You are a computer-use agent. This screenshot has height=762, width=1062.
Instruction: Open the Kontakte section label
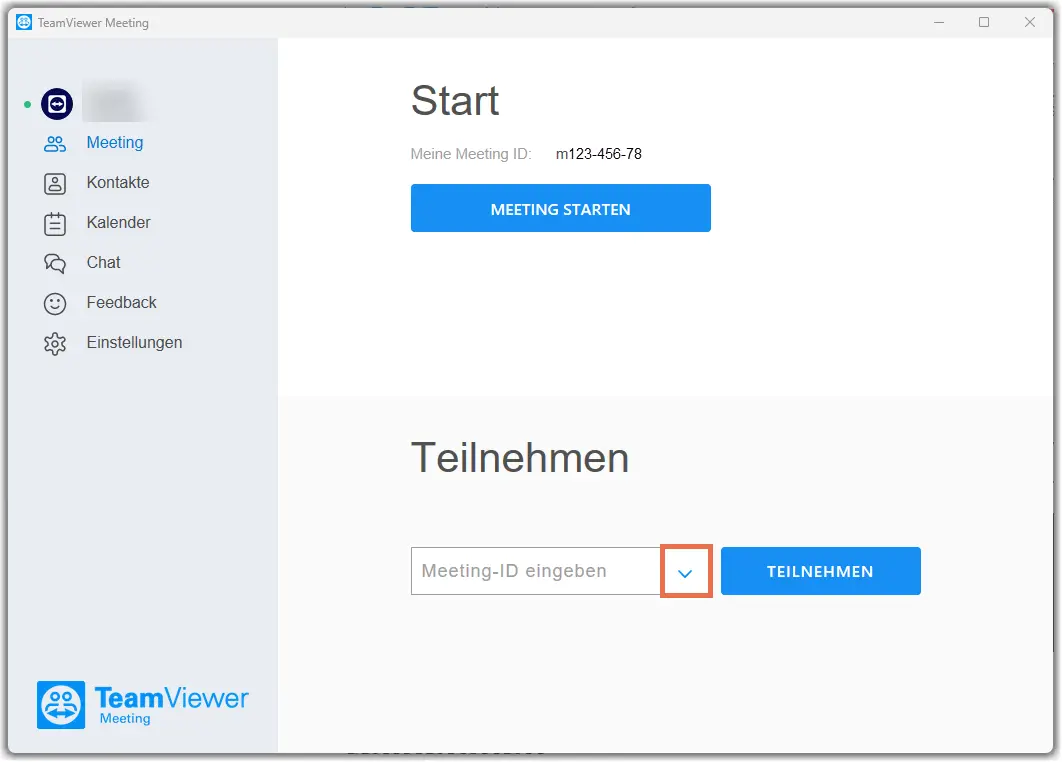coord(118,182)
